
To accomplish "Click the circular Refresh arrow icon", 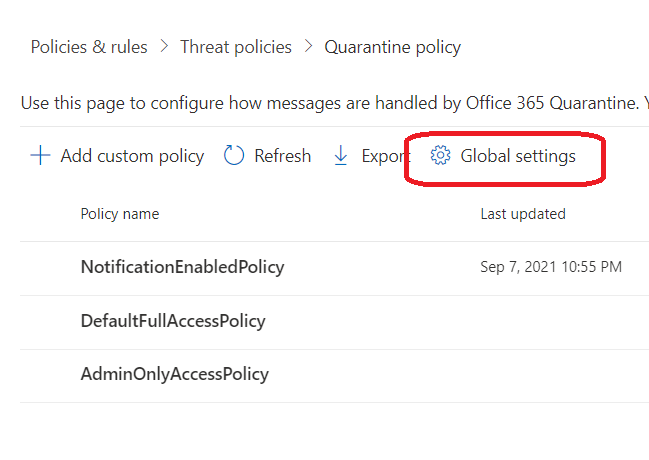I will [x=234, y=156].
